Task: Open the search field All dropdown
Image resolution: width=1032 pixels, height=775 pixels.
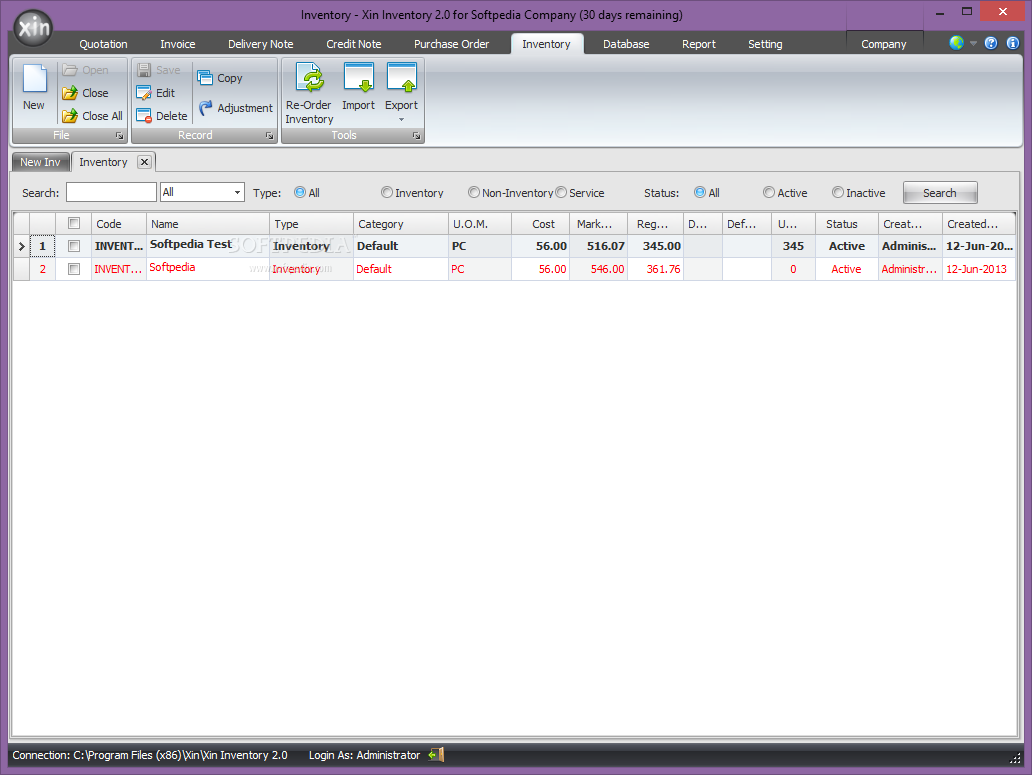Action: (x=237, y=192)
